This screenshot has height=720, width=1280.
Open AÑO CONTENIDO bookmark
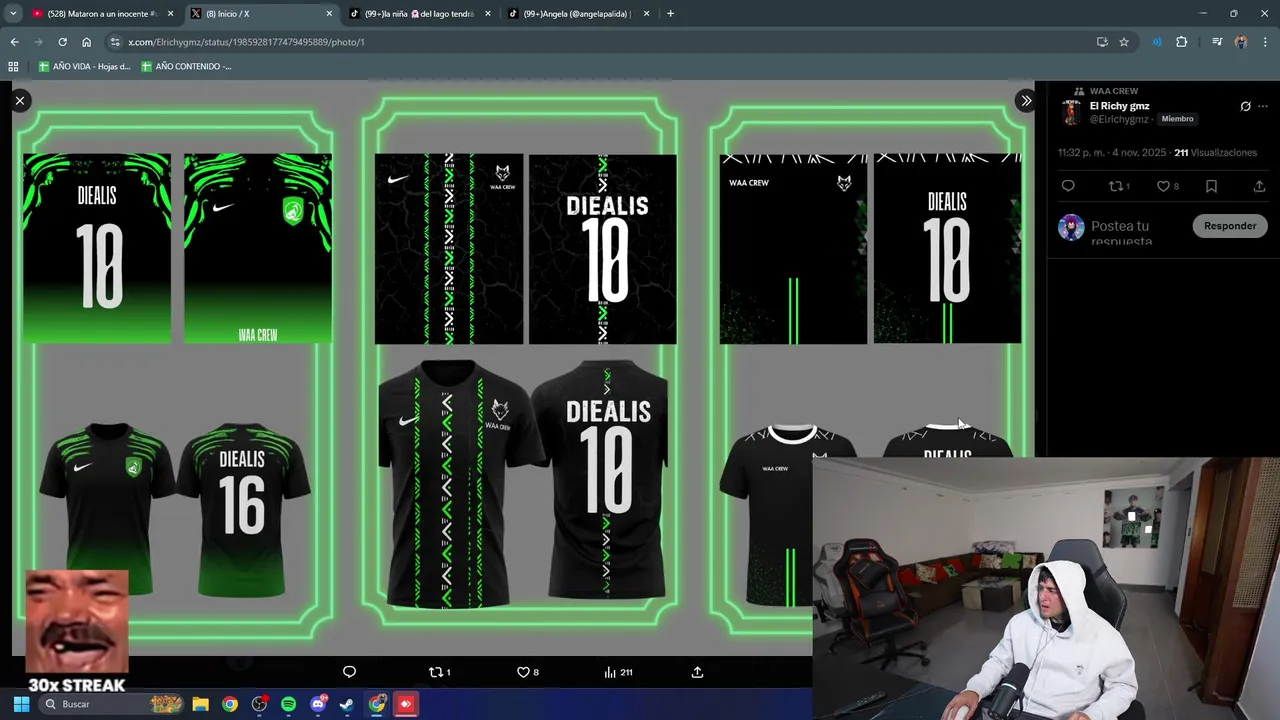pyautogui.click(x=186, y=66)
